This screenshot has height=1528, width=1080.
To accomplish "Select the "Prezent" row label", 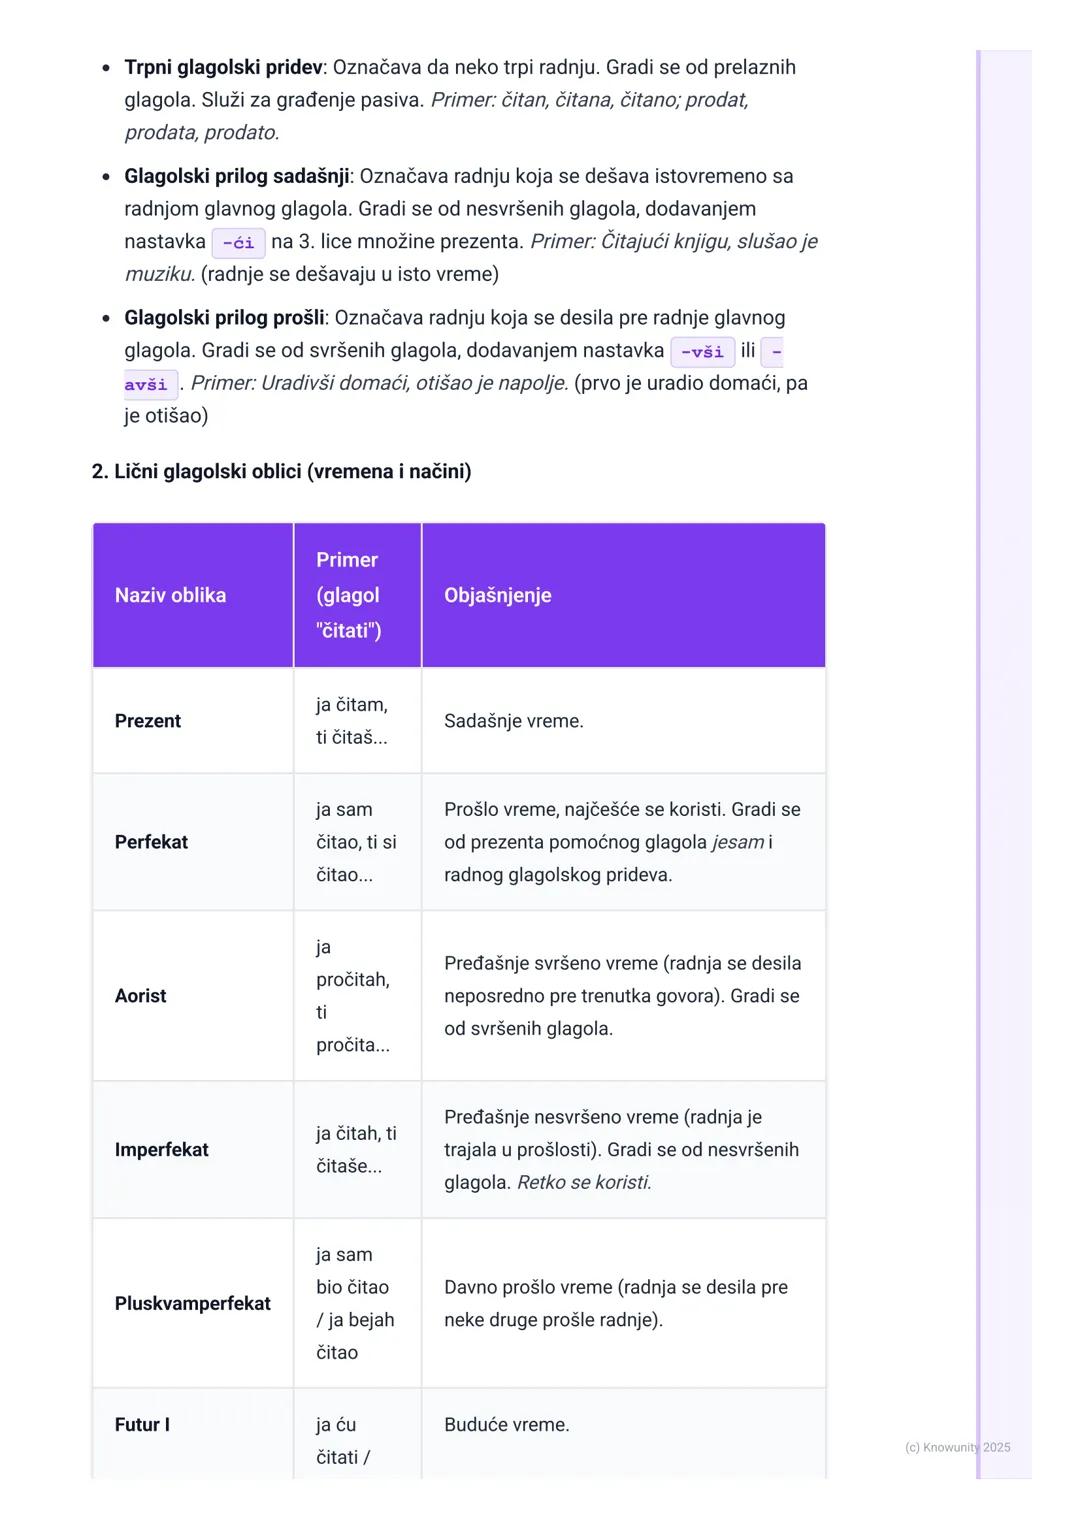I will click(x=148, y=721).
